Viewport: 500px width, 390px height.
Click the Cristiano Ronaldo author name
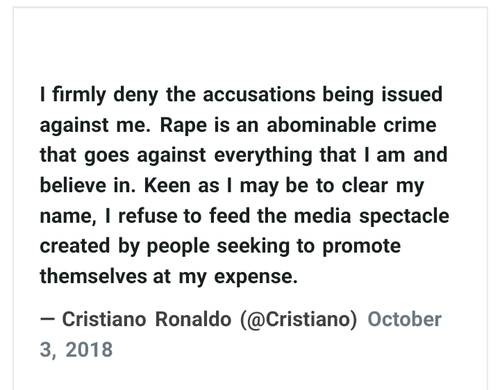146,319
